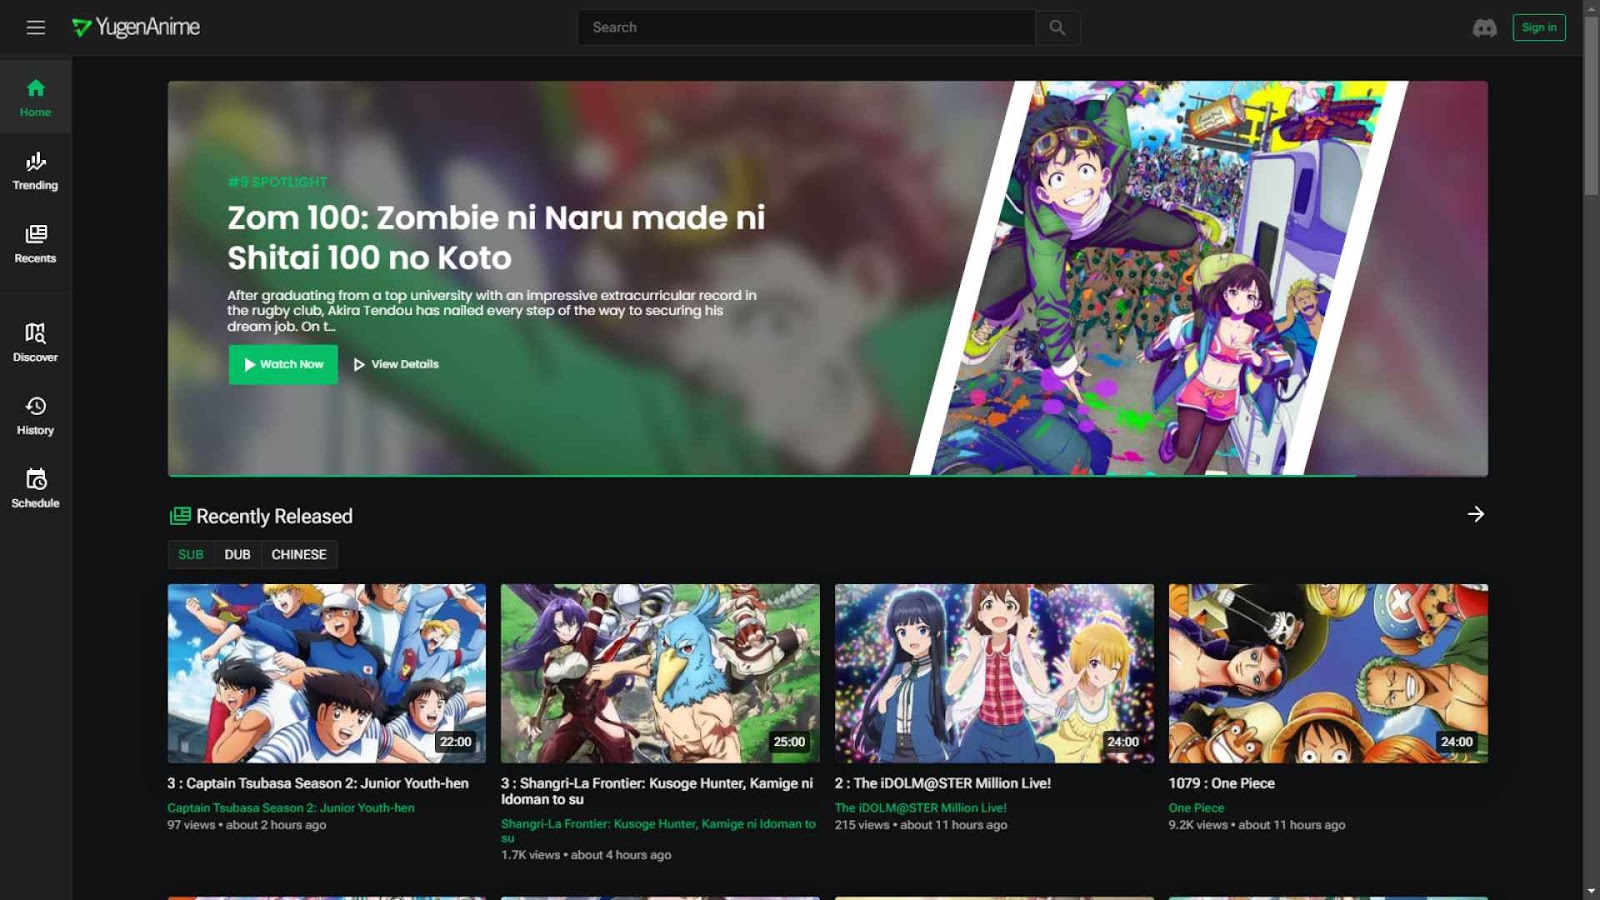Click the '#9 SPOTLIGHT' label

pos(277,182)
